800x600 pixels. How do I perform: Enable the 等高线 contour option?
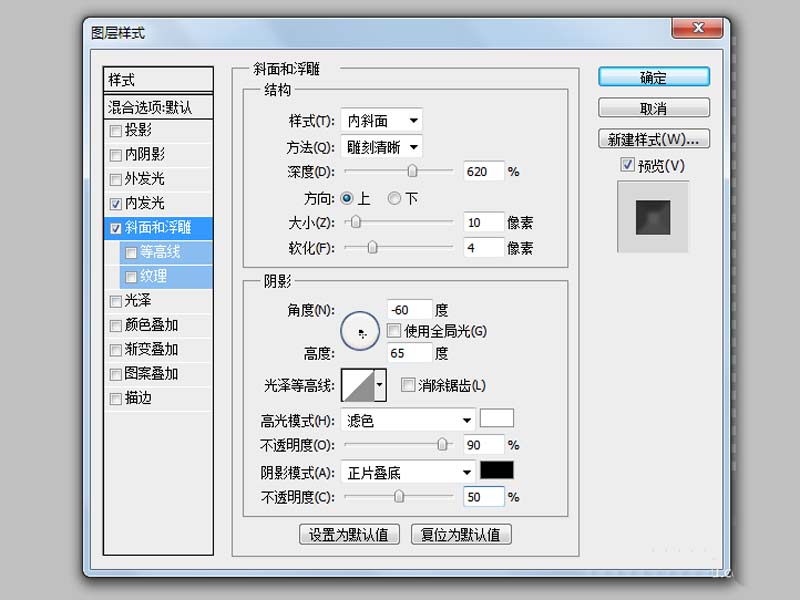[131, 252]
